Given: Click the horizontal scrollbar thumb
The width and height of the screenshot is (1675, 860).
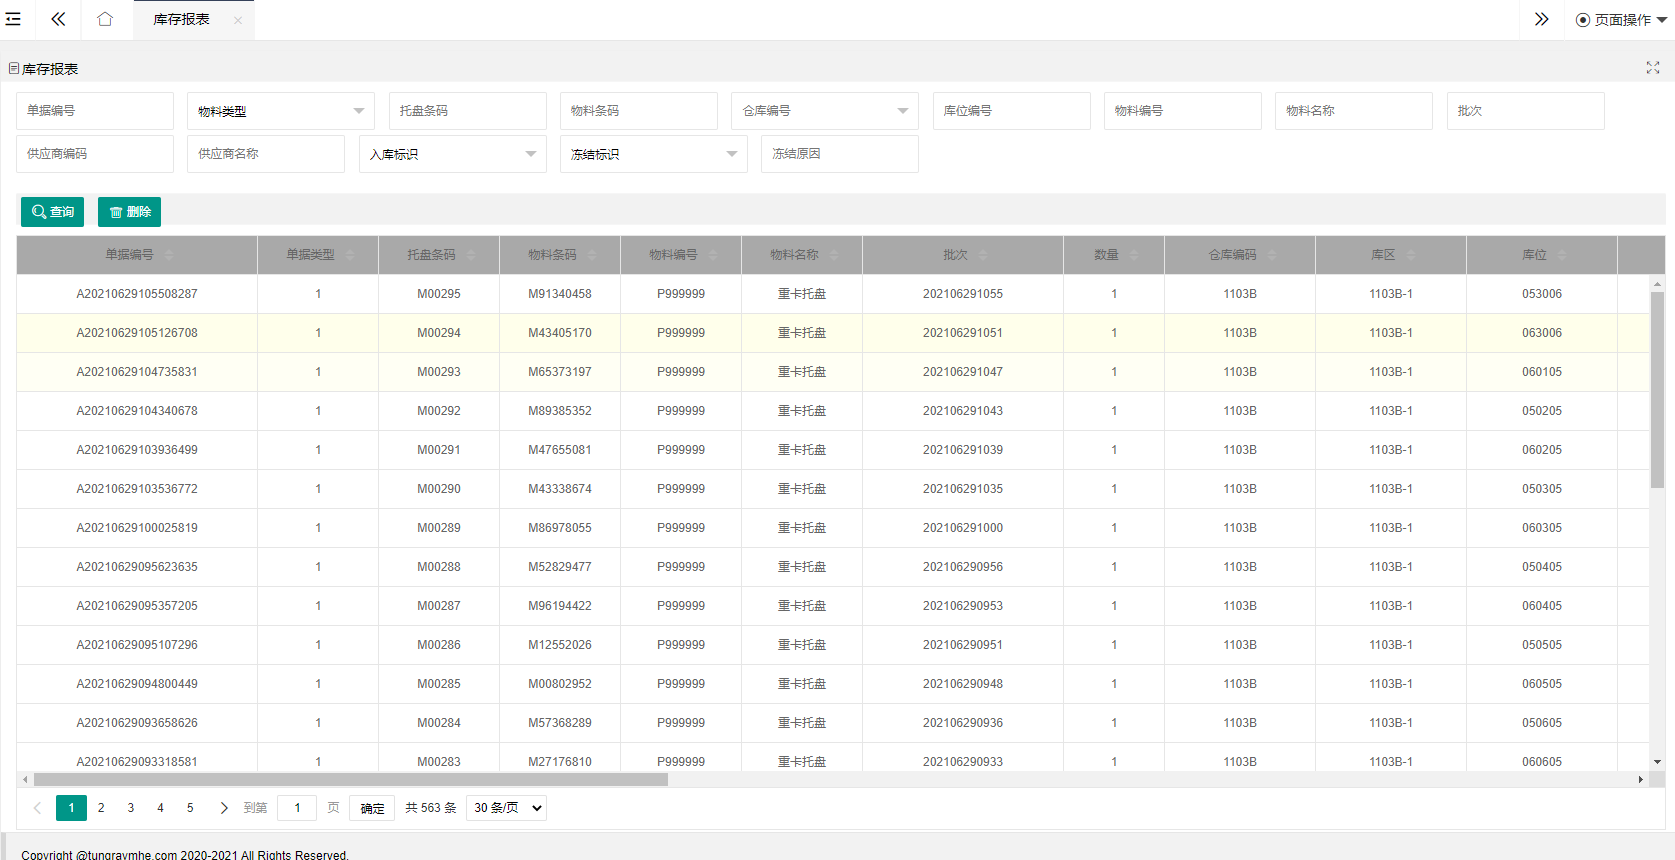Looking at the screenshot, I should (351, 779).
